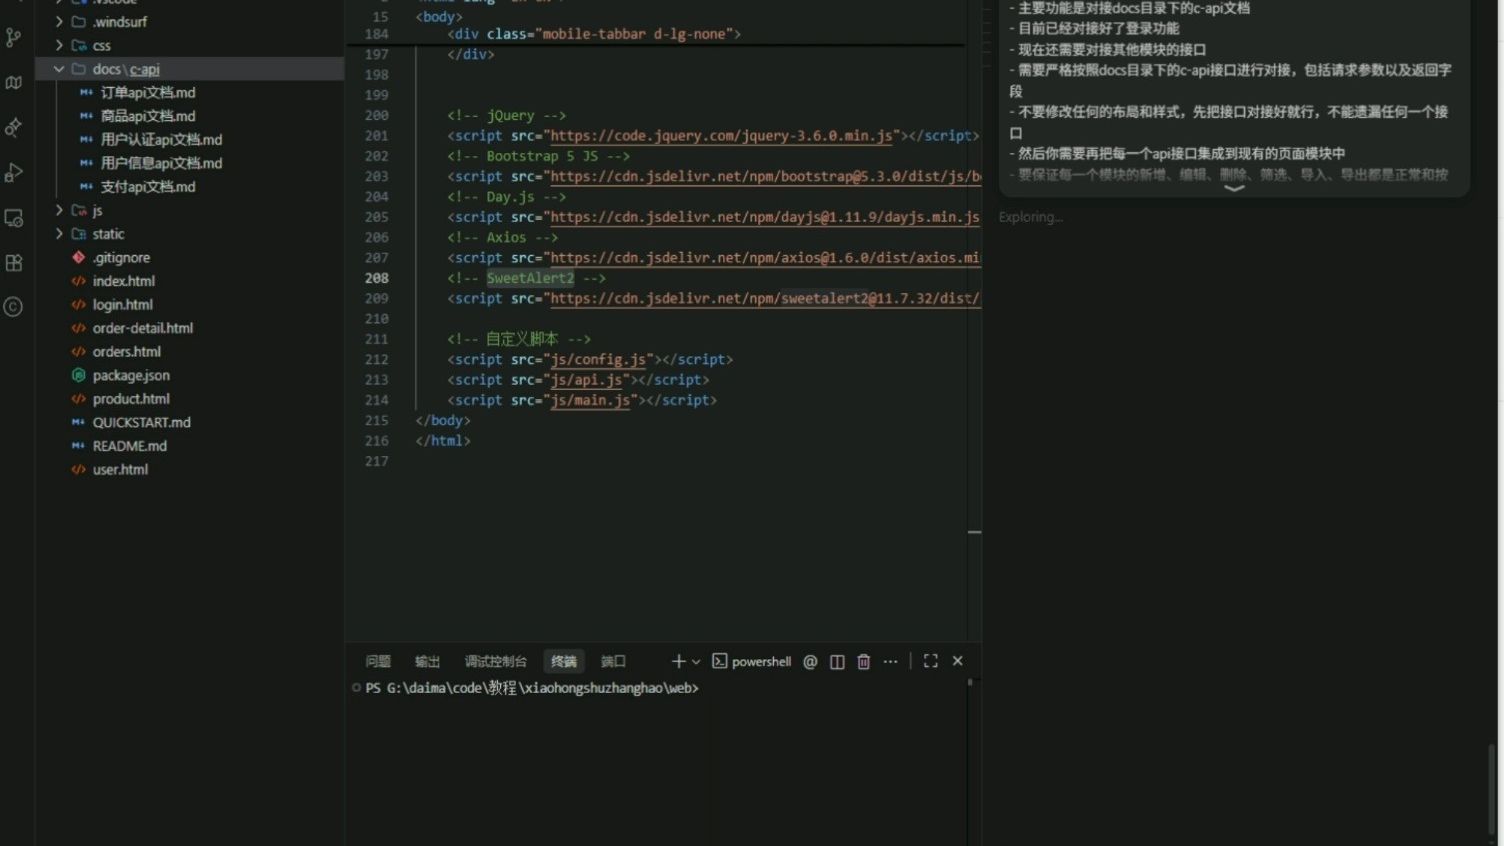Open the Extensions view in activity bar
This screenshot has width=1504, height=846.
(13, 263)
